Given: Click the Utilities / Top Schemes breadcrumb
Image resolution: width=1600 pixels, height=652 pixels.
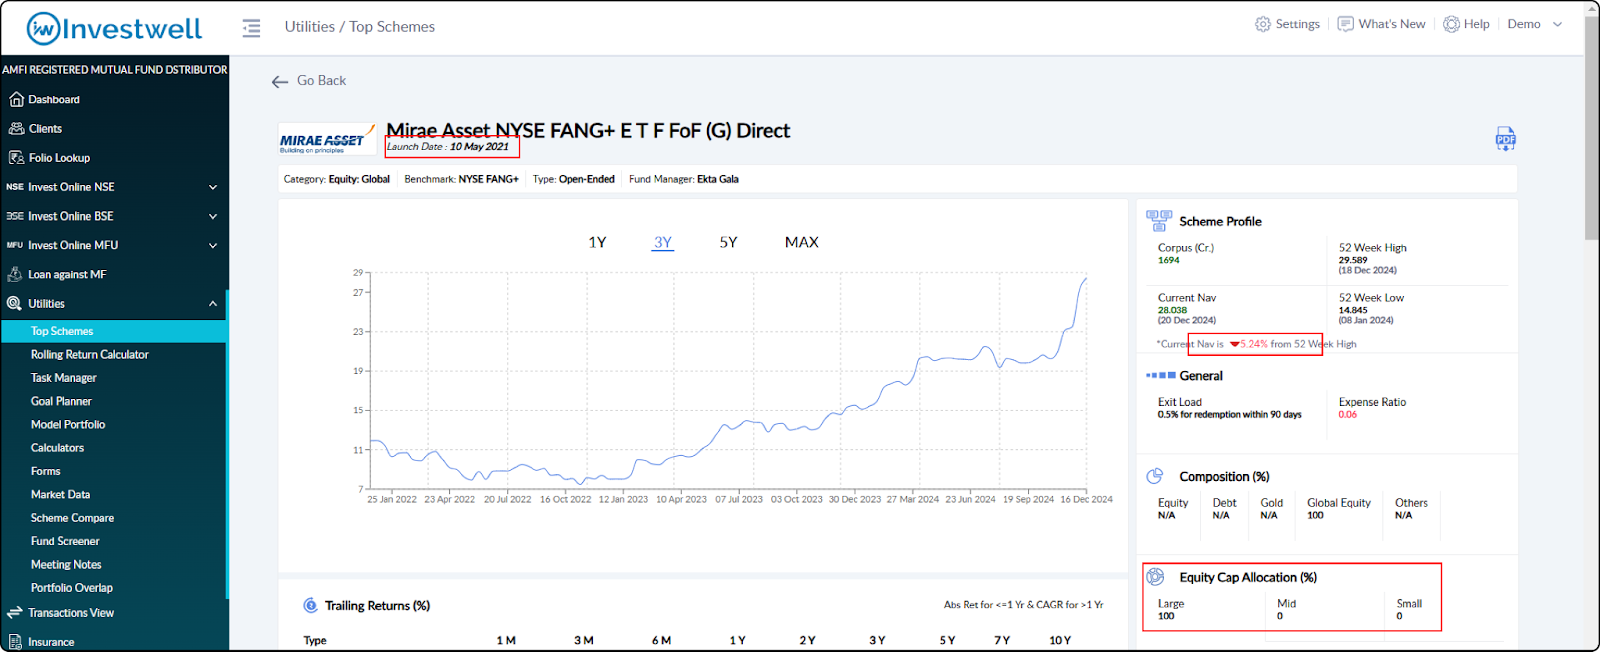Looking at the screenshot, I should (360, 27).
